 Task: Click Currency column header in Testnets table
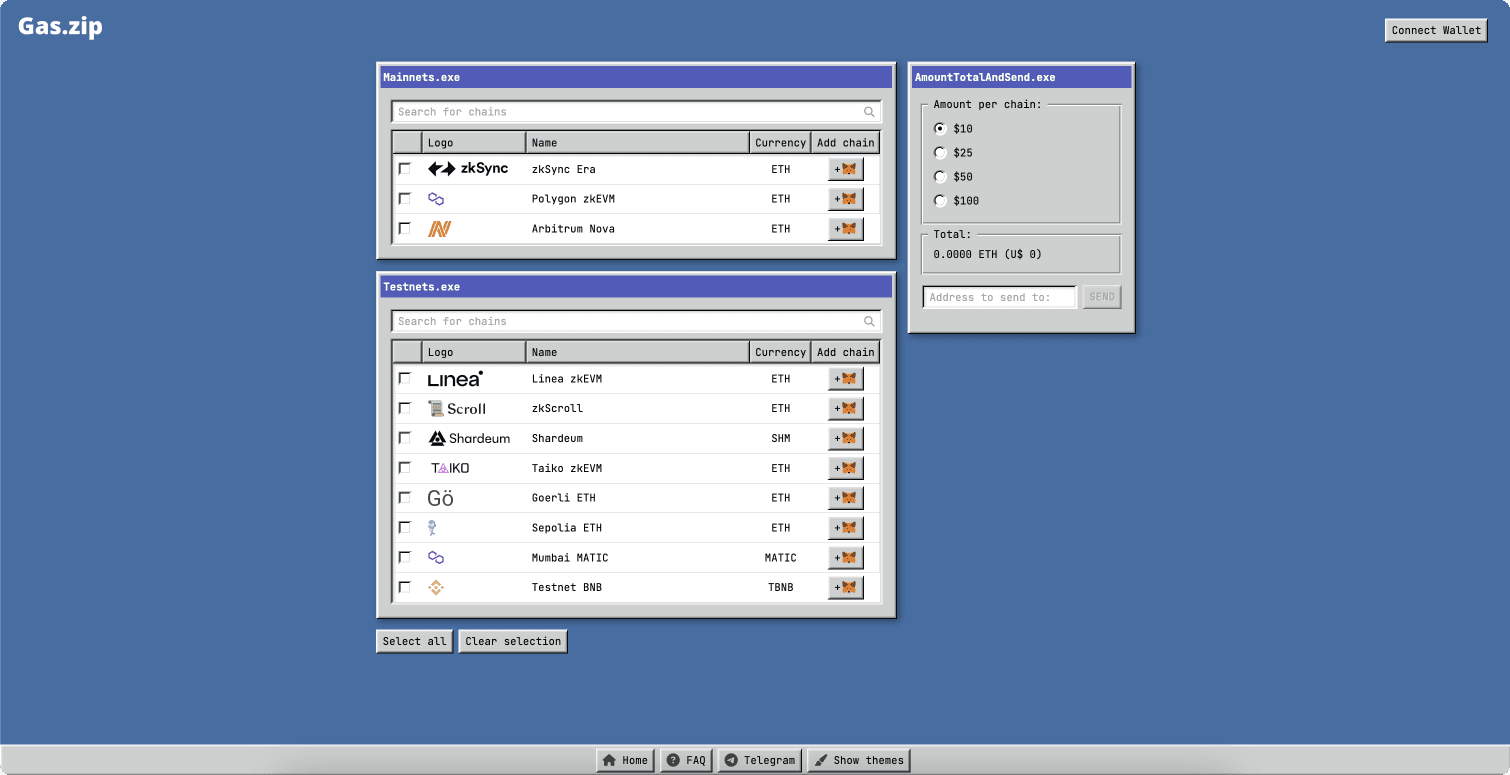click(780, 353)
